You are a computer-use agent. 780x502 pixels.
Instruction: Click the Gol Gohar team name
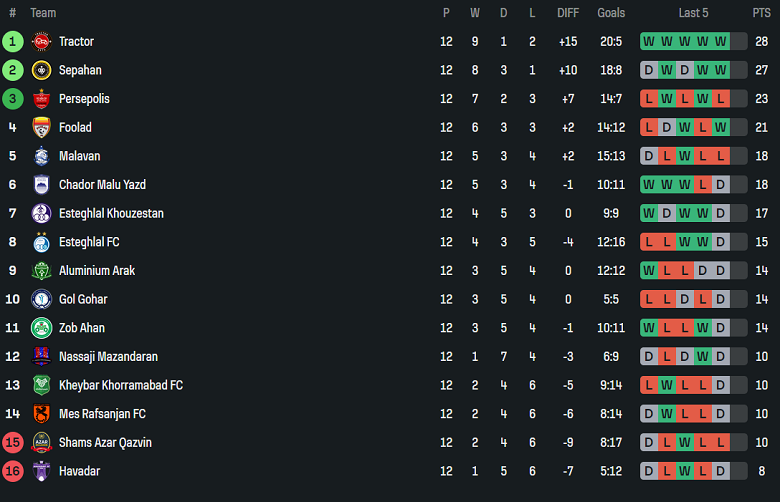click(x=83, y=299)
